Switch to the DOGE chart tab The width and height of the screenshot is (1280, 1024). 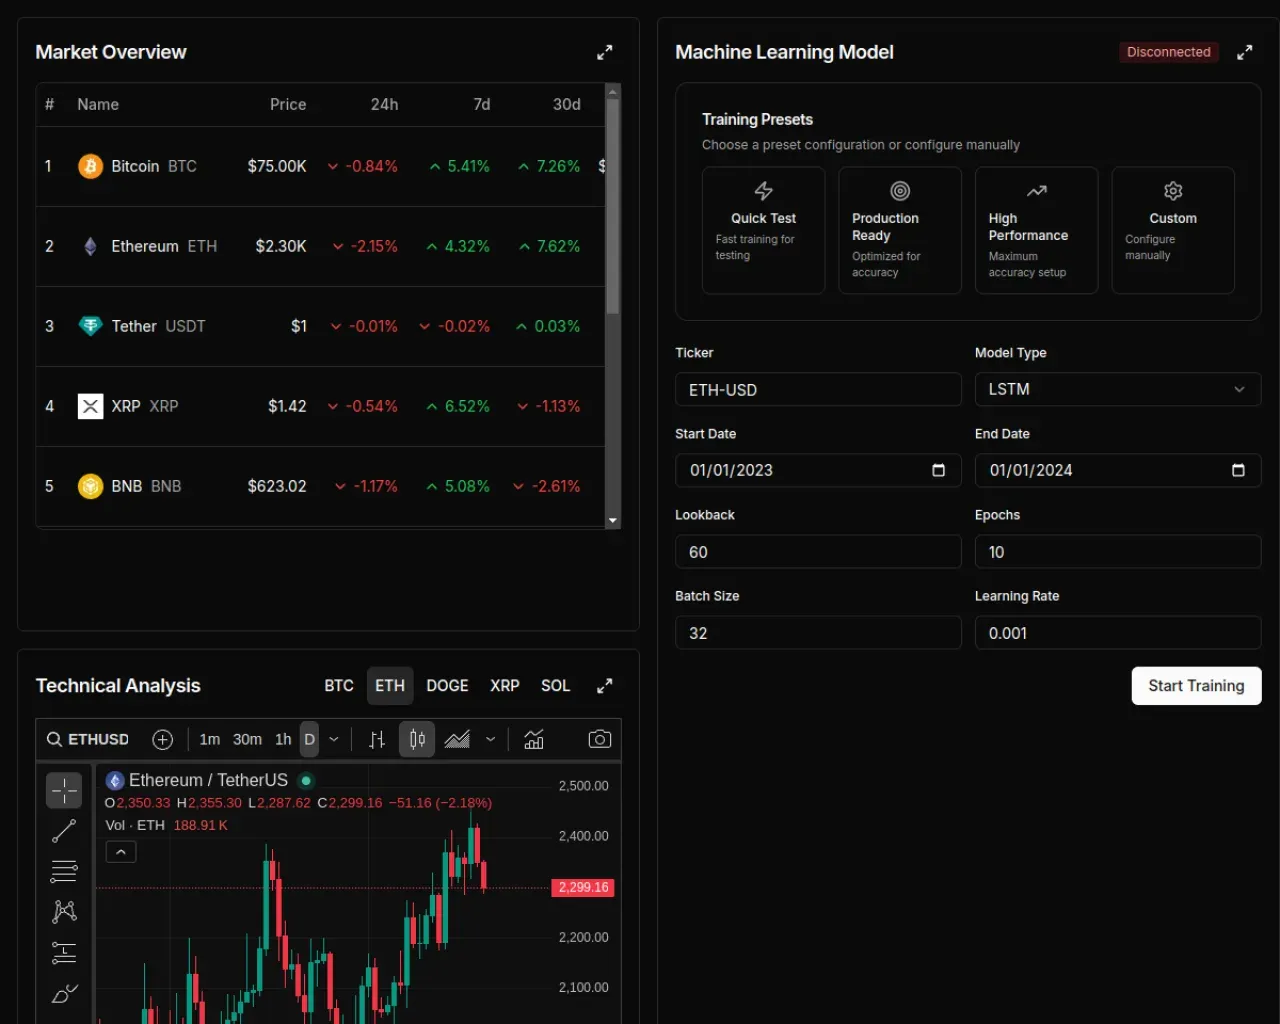447,685
